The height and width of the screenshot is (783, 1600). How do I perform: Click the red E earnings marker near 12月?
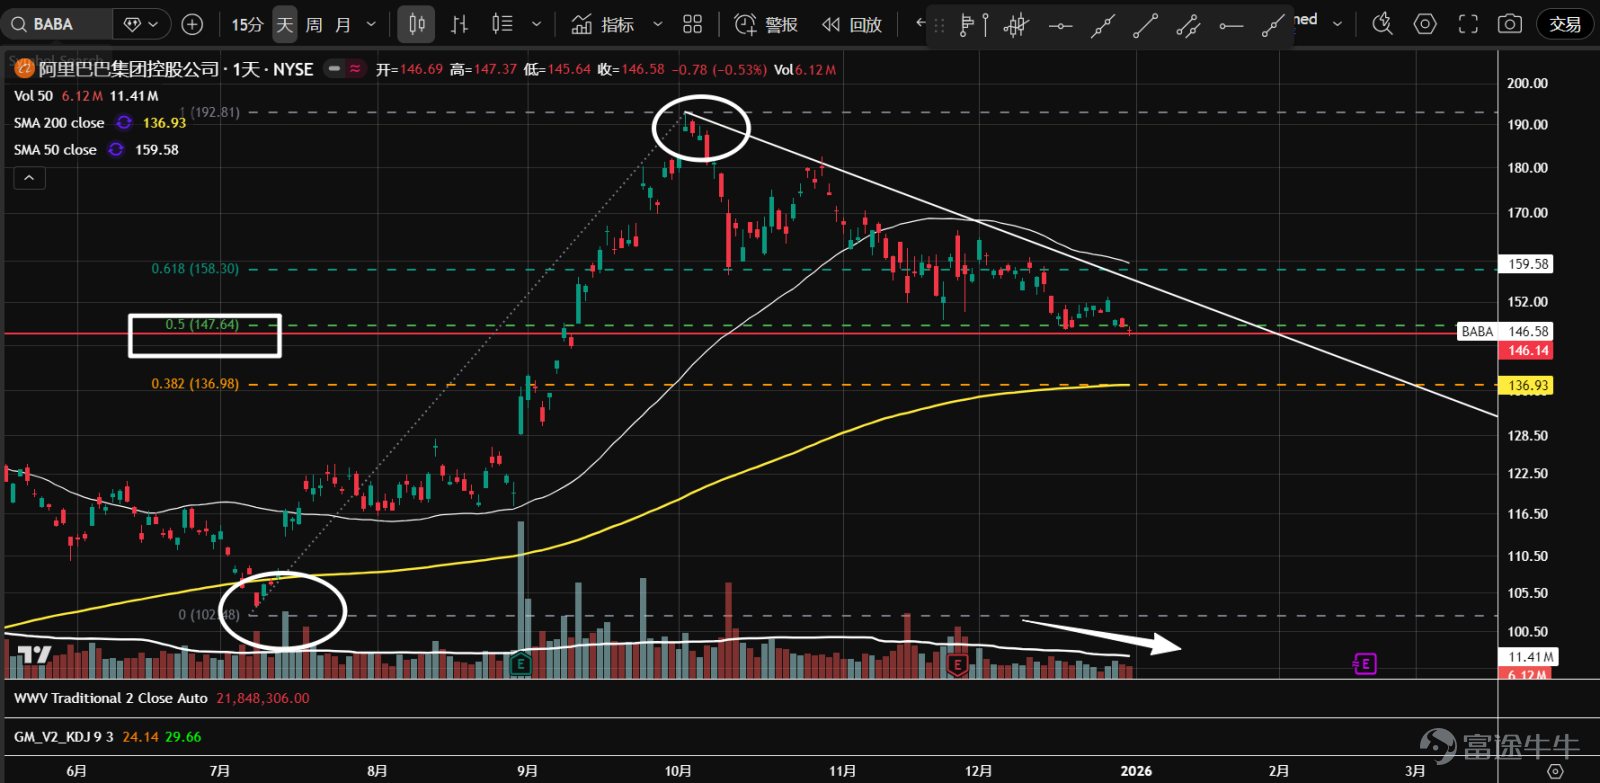click(x=958, y=664)
